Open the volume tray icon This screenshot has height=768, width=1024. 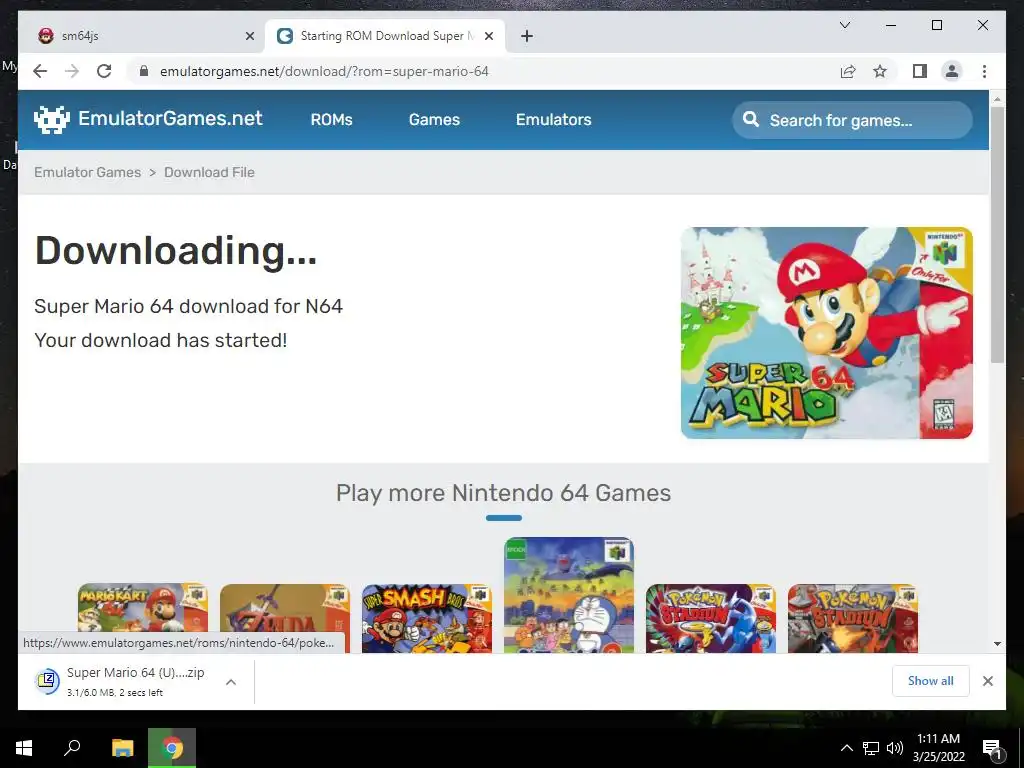pos(895,748)
